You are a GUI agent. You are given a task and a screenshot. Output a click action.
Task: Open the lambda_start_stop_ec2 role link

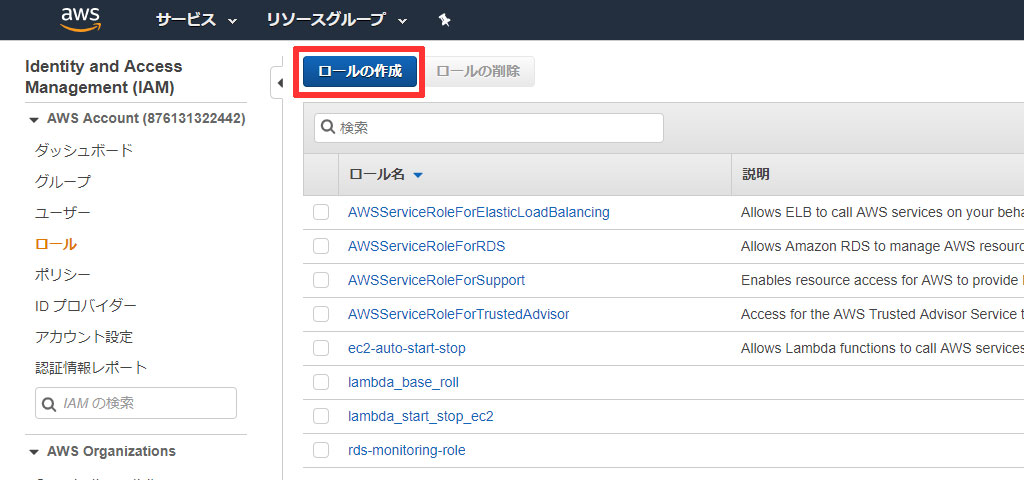coord(421,416)
